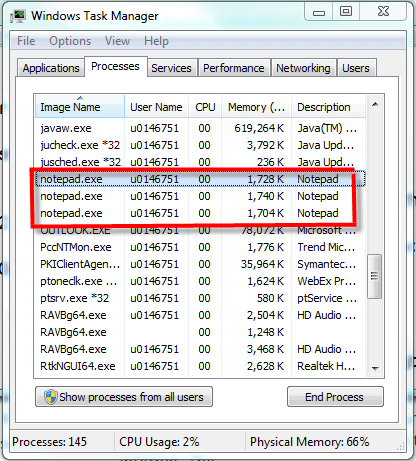Switch to the Performance tab

point(234,68)
